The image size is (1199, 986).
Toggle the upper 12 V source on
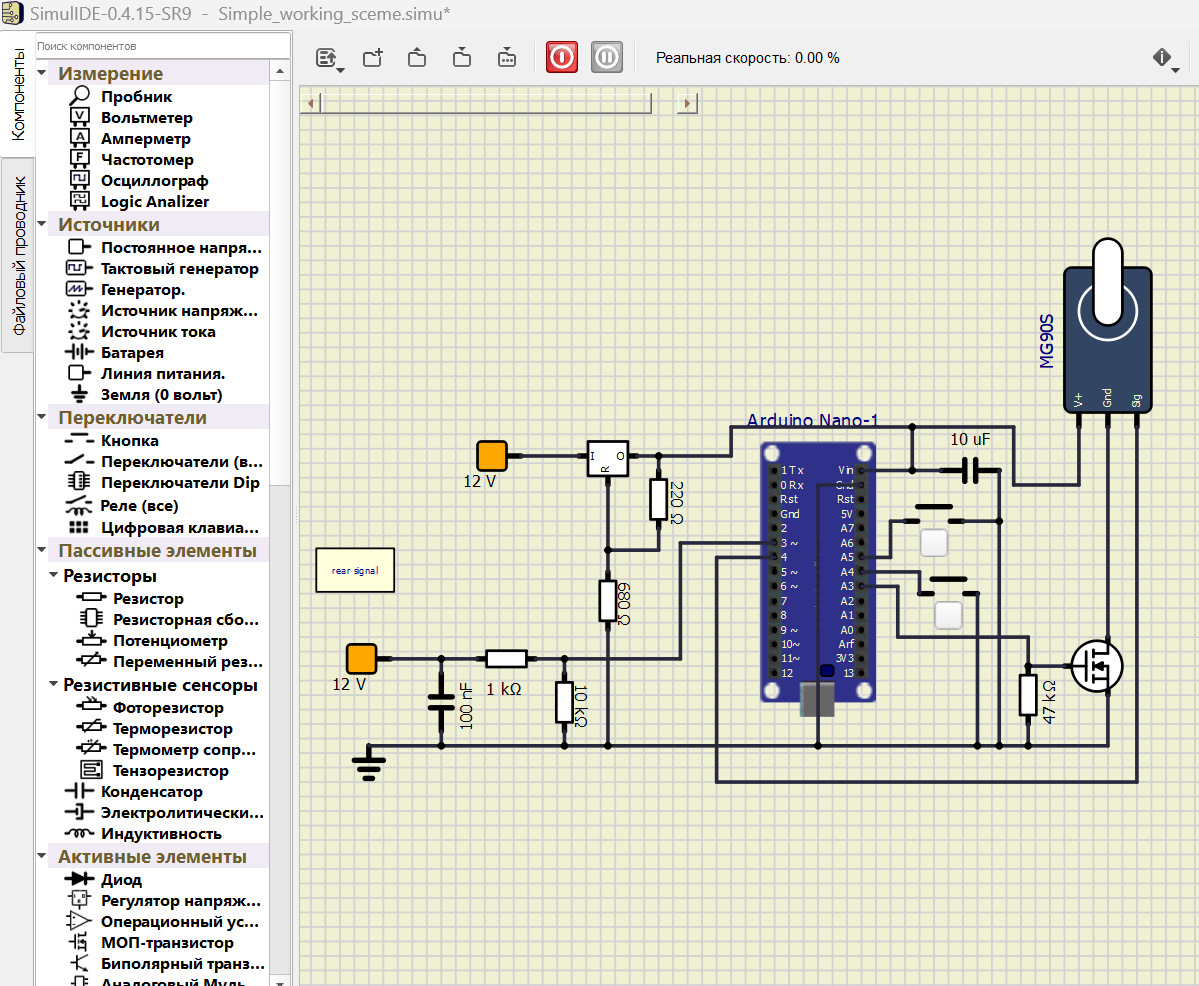pyautogui.click(x=492, y=456)
